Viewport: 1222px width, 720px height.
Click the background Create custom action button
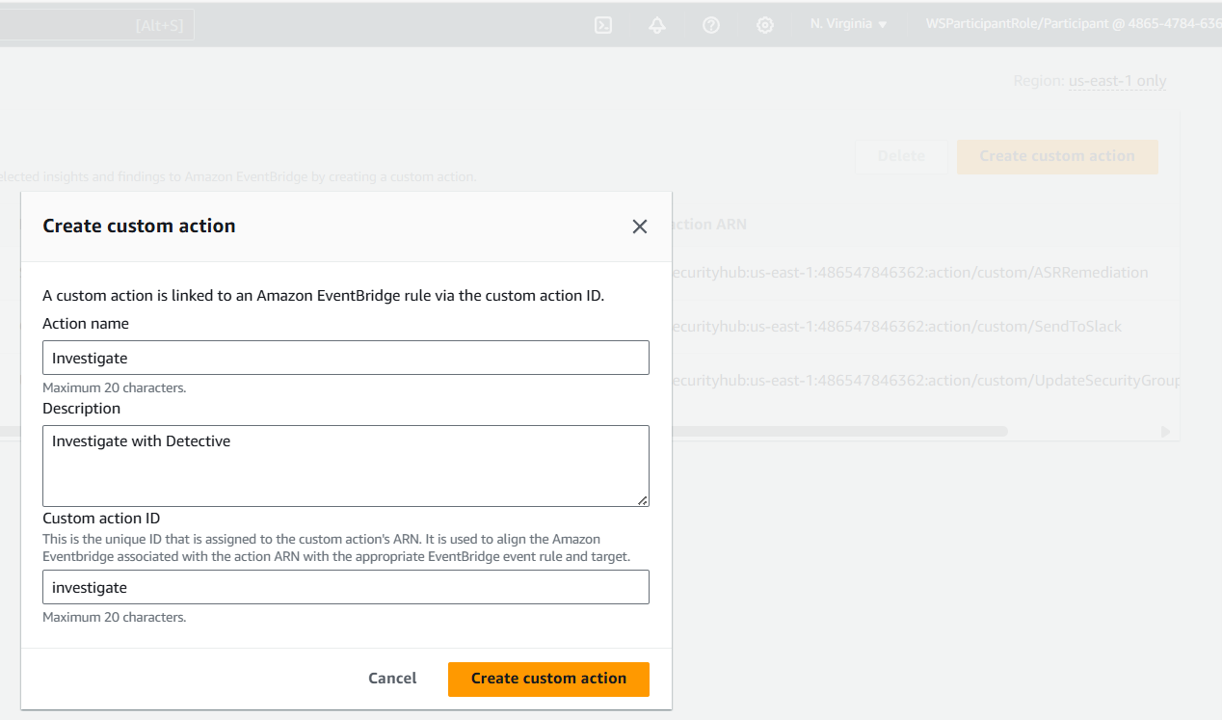pos(1057,156)
